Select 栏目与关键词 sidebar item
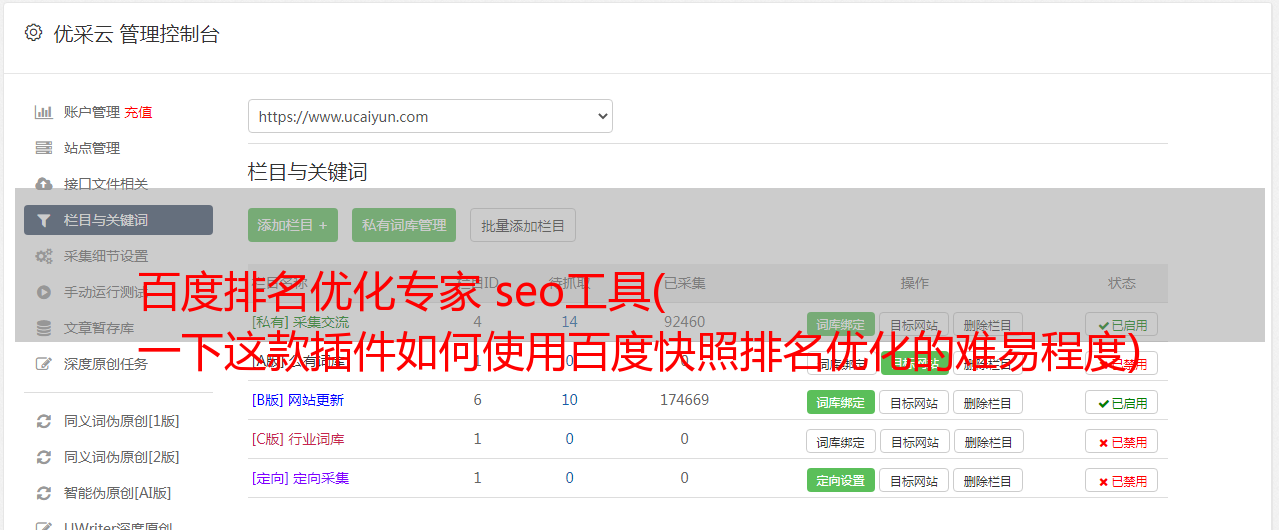The width and height of the screenshot is (1279, 530). pos(118,220)
